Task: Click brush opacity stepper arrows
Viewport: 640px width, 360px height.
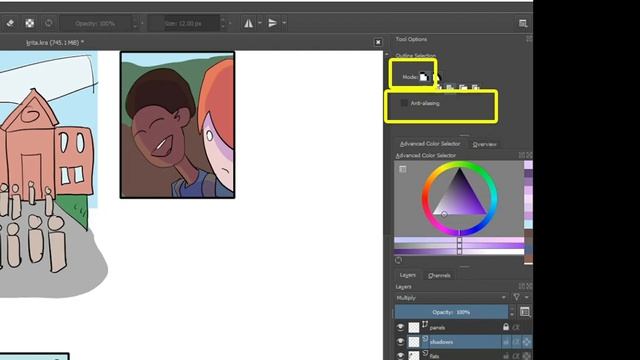Action: 136,23
